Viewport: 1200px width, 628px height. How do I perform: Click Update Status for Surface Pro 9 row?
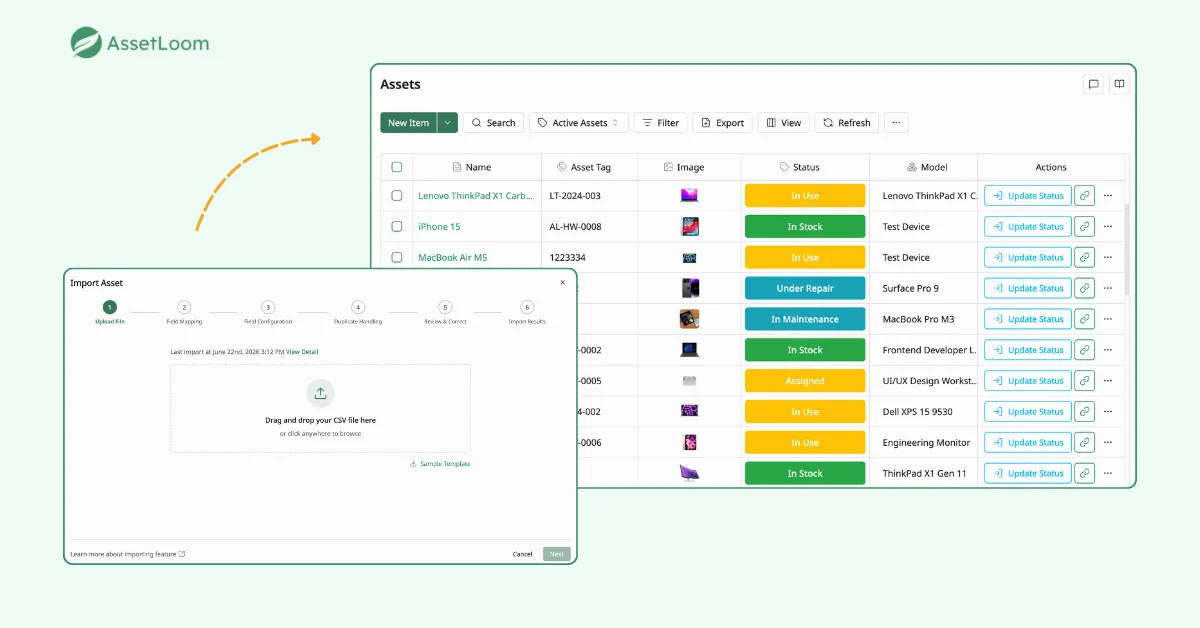pos(1028,288)
